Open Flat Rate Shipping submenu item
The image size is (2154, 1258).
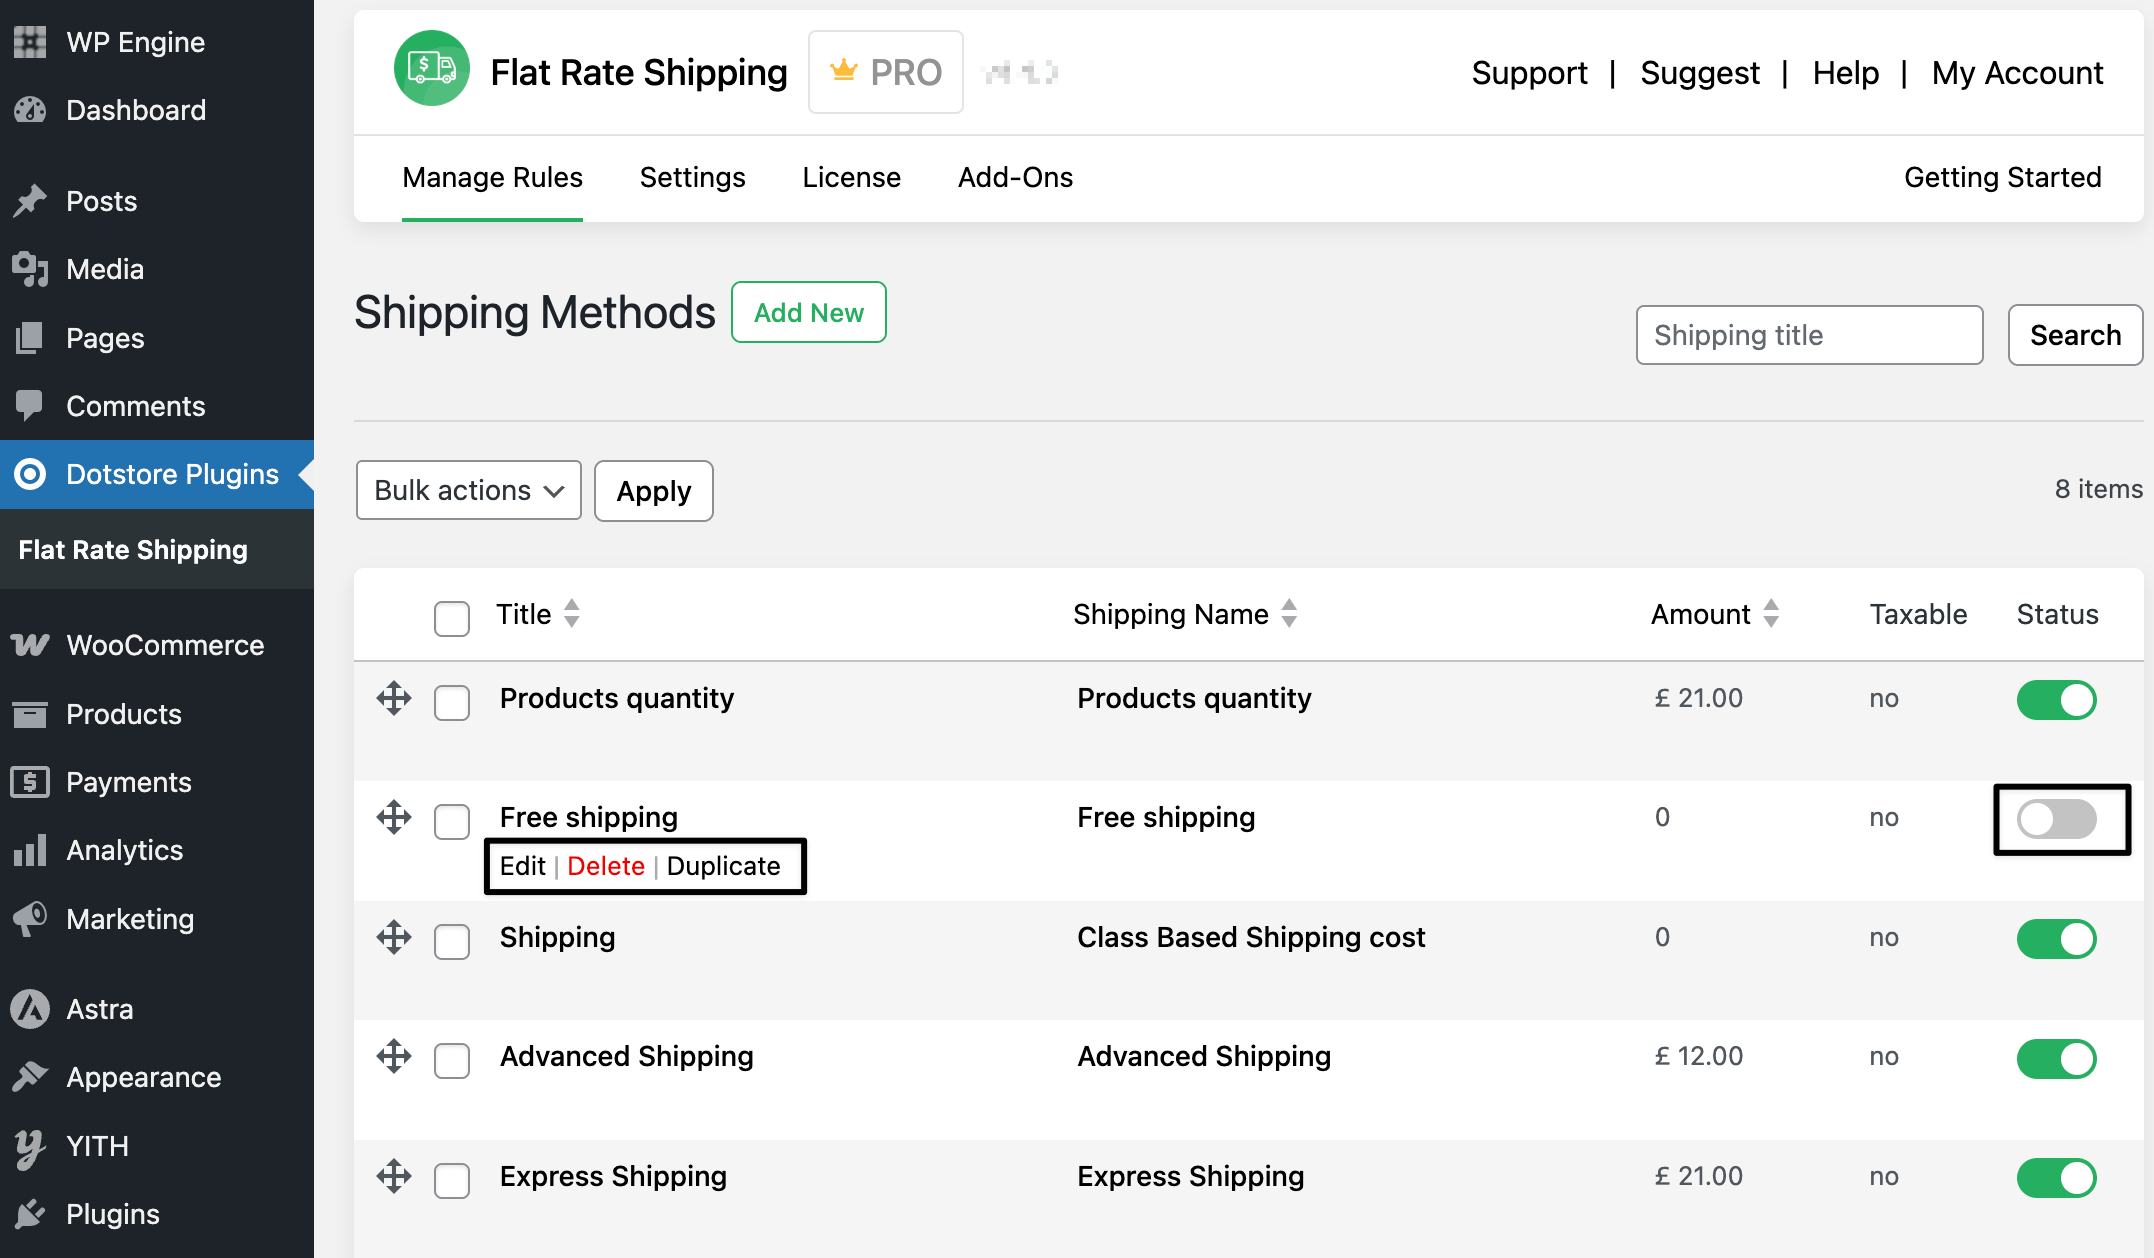tap(133, 550)
